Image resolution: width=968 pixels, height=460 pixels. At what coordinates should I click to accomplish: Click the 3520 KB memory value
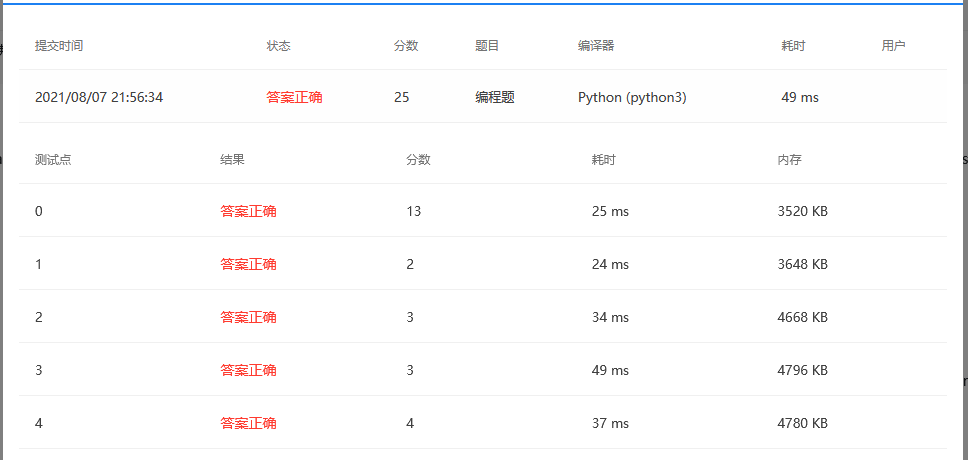coord(803,211)
